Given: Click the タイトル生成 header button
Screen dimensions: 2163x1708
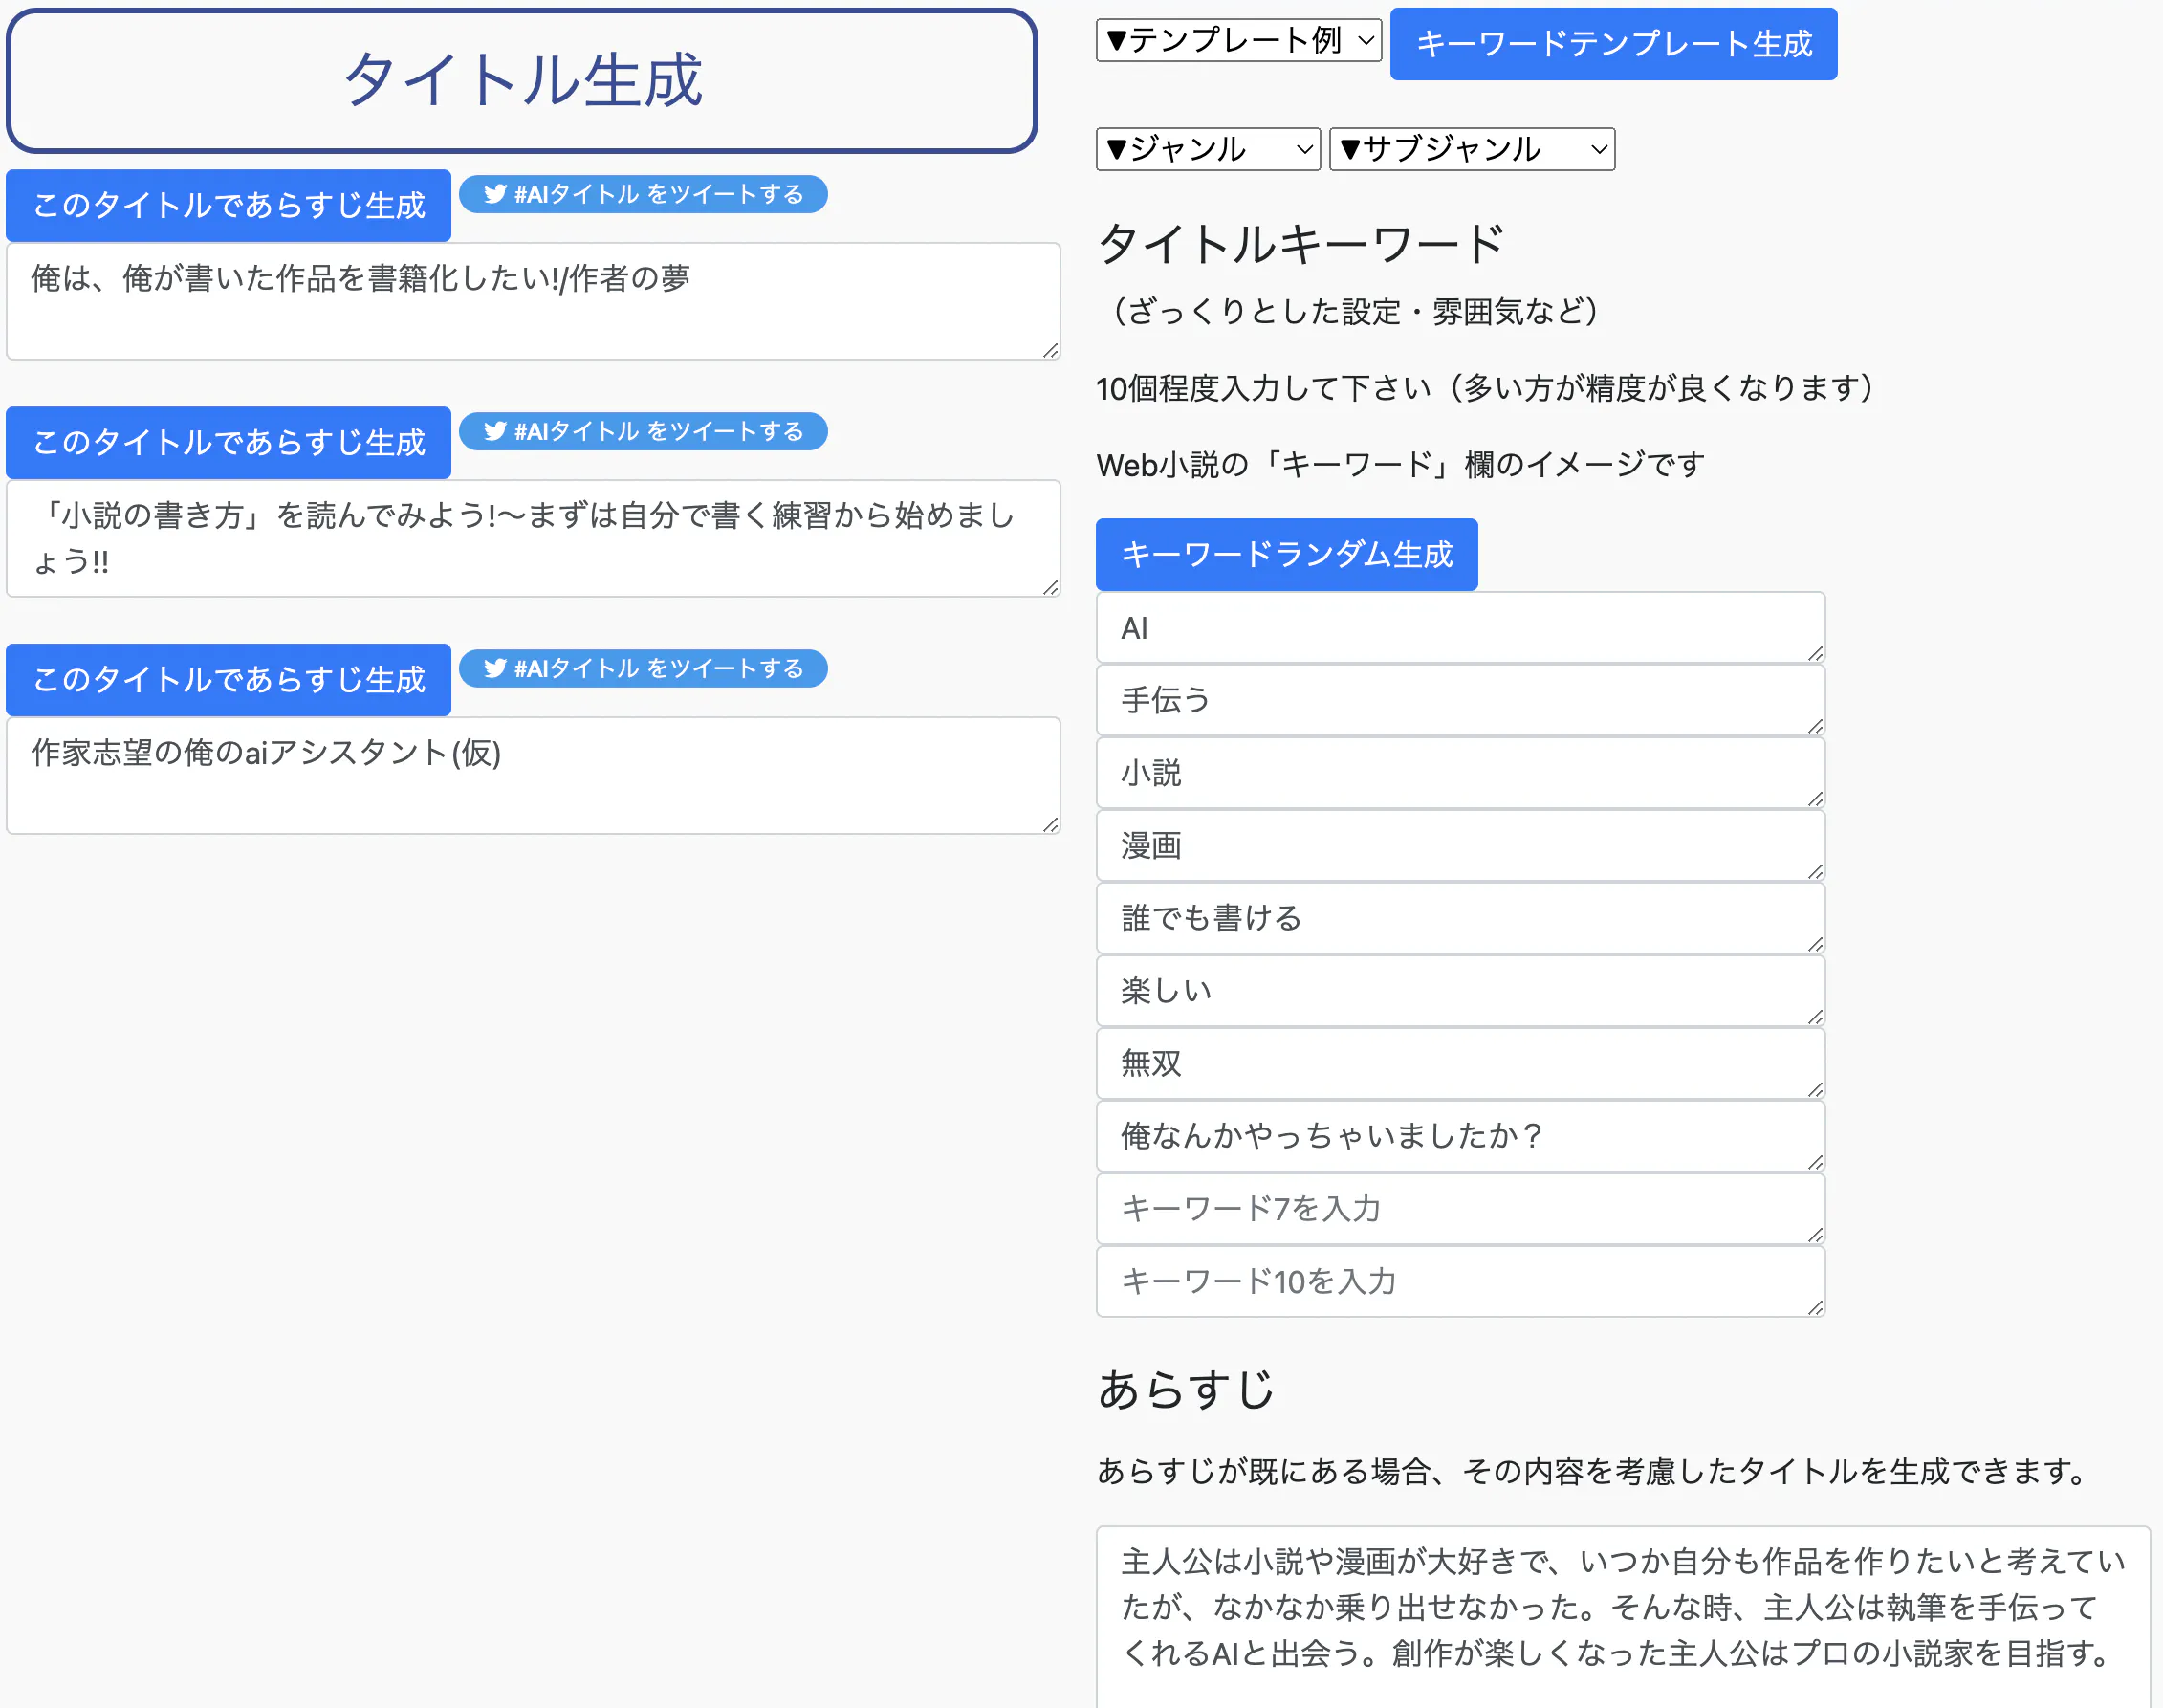Looking at the screenshot, I should pyautogui.click(x=522, y=80).
